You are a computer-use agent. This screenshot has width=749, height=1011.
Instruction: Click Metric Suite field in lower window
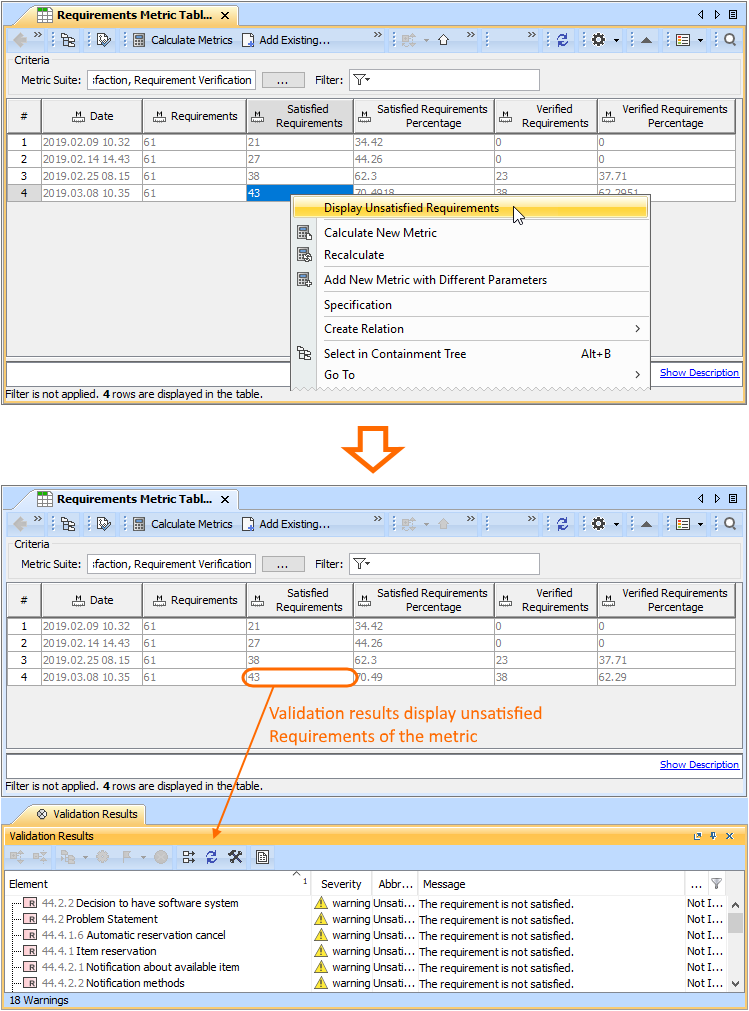click(x=171, y=564)
